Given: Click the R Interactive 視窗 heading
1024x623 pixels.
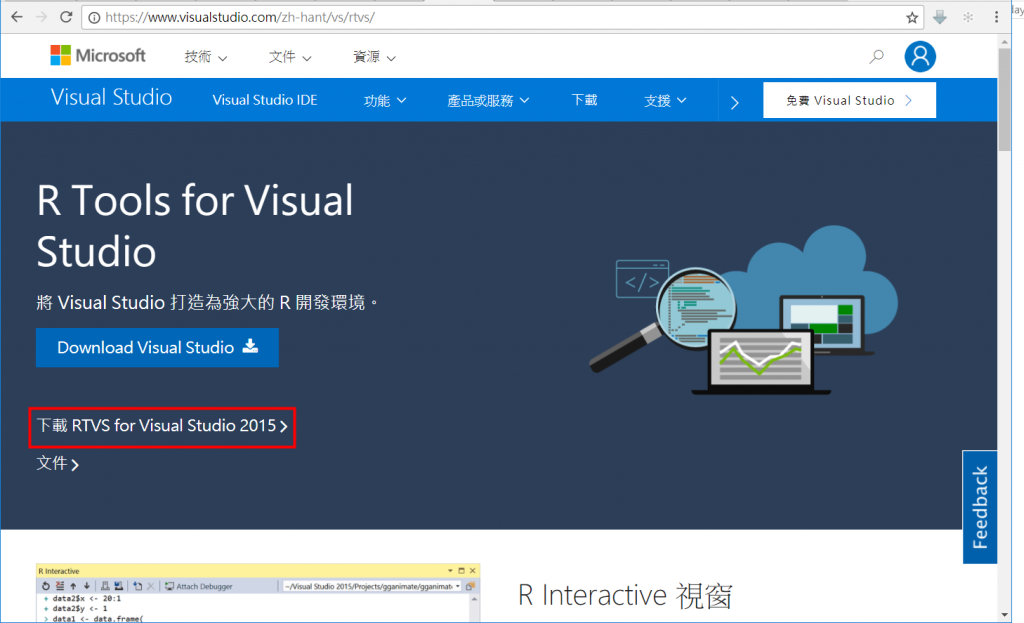Looking at the screenshot, I should pyautogui.click(x=625, y=596).
